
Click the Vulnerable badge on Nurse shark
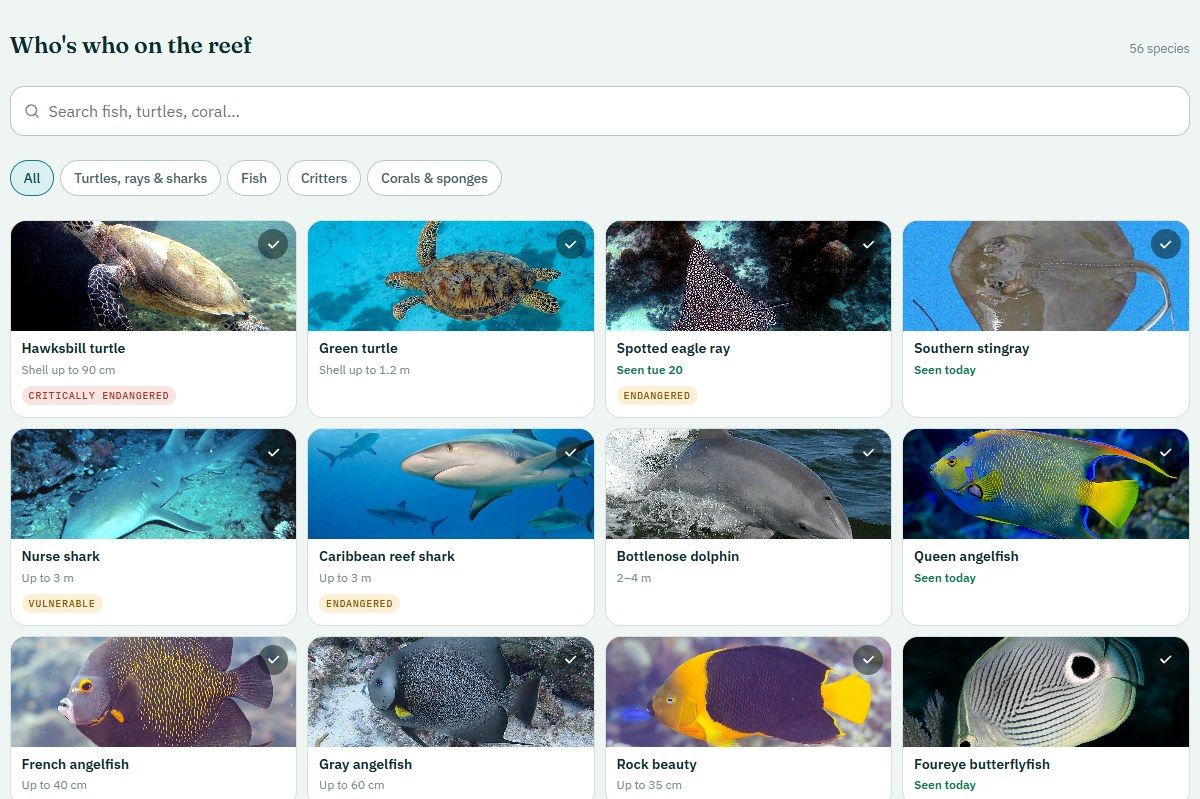pos(62,603)
